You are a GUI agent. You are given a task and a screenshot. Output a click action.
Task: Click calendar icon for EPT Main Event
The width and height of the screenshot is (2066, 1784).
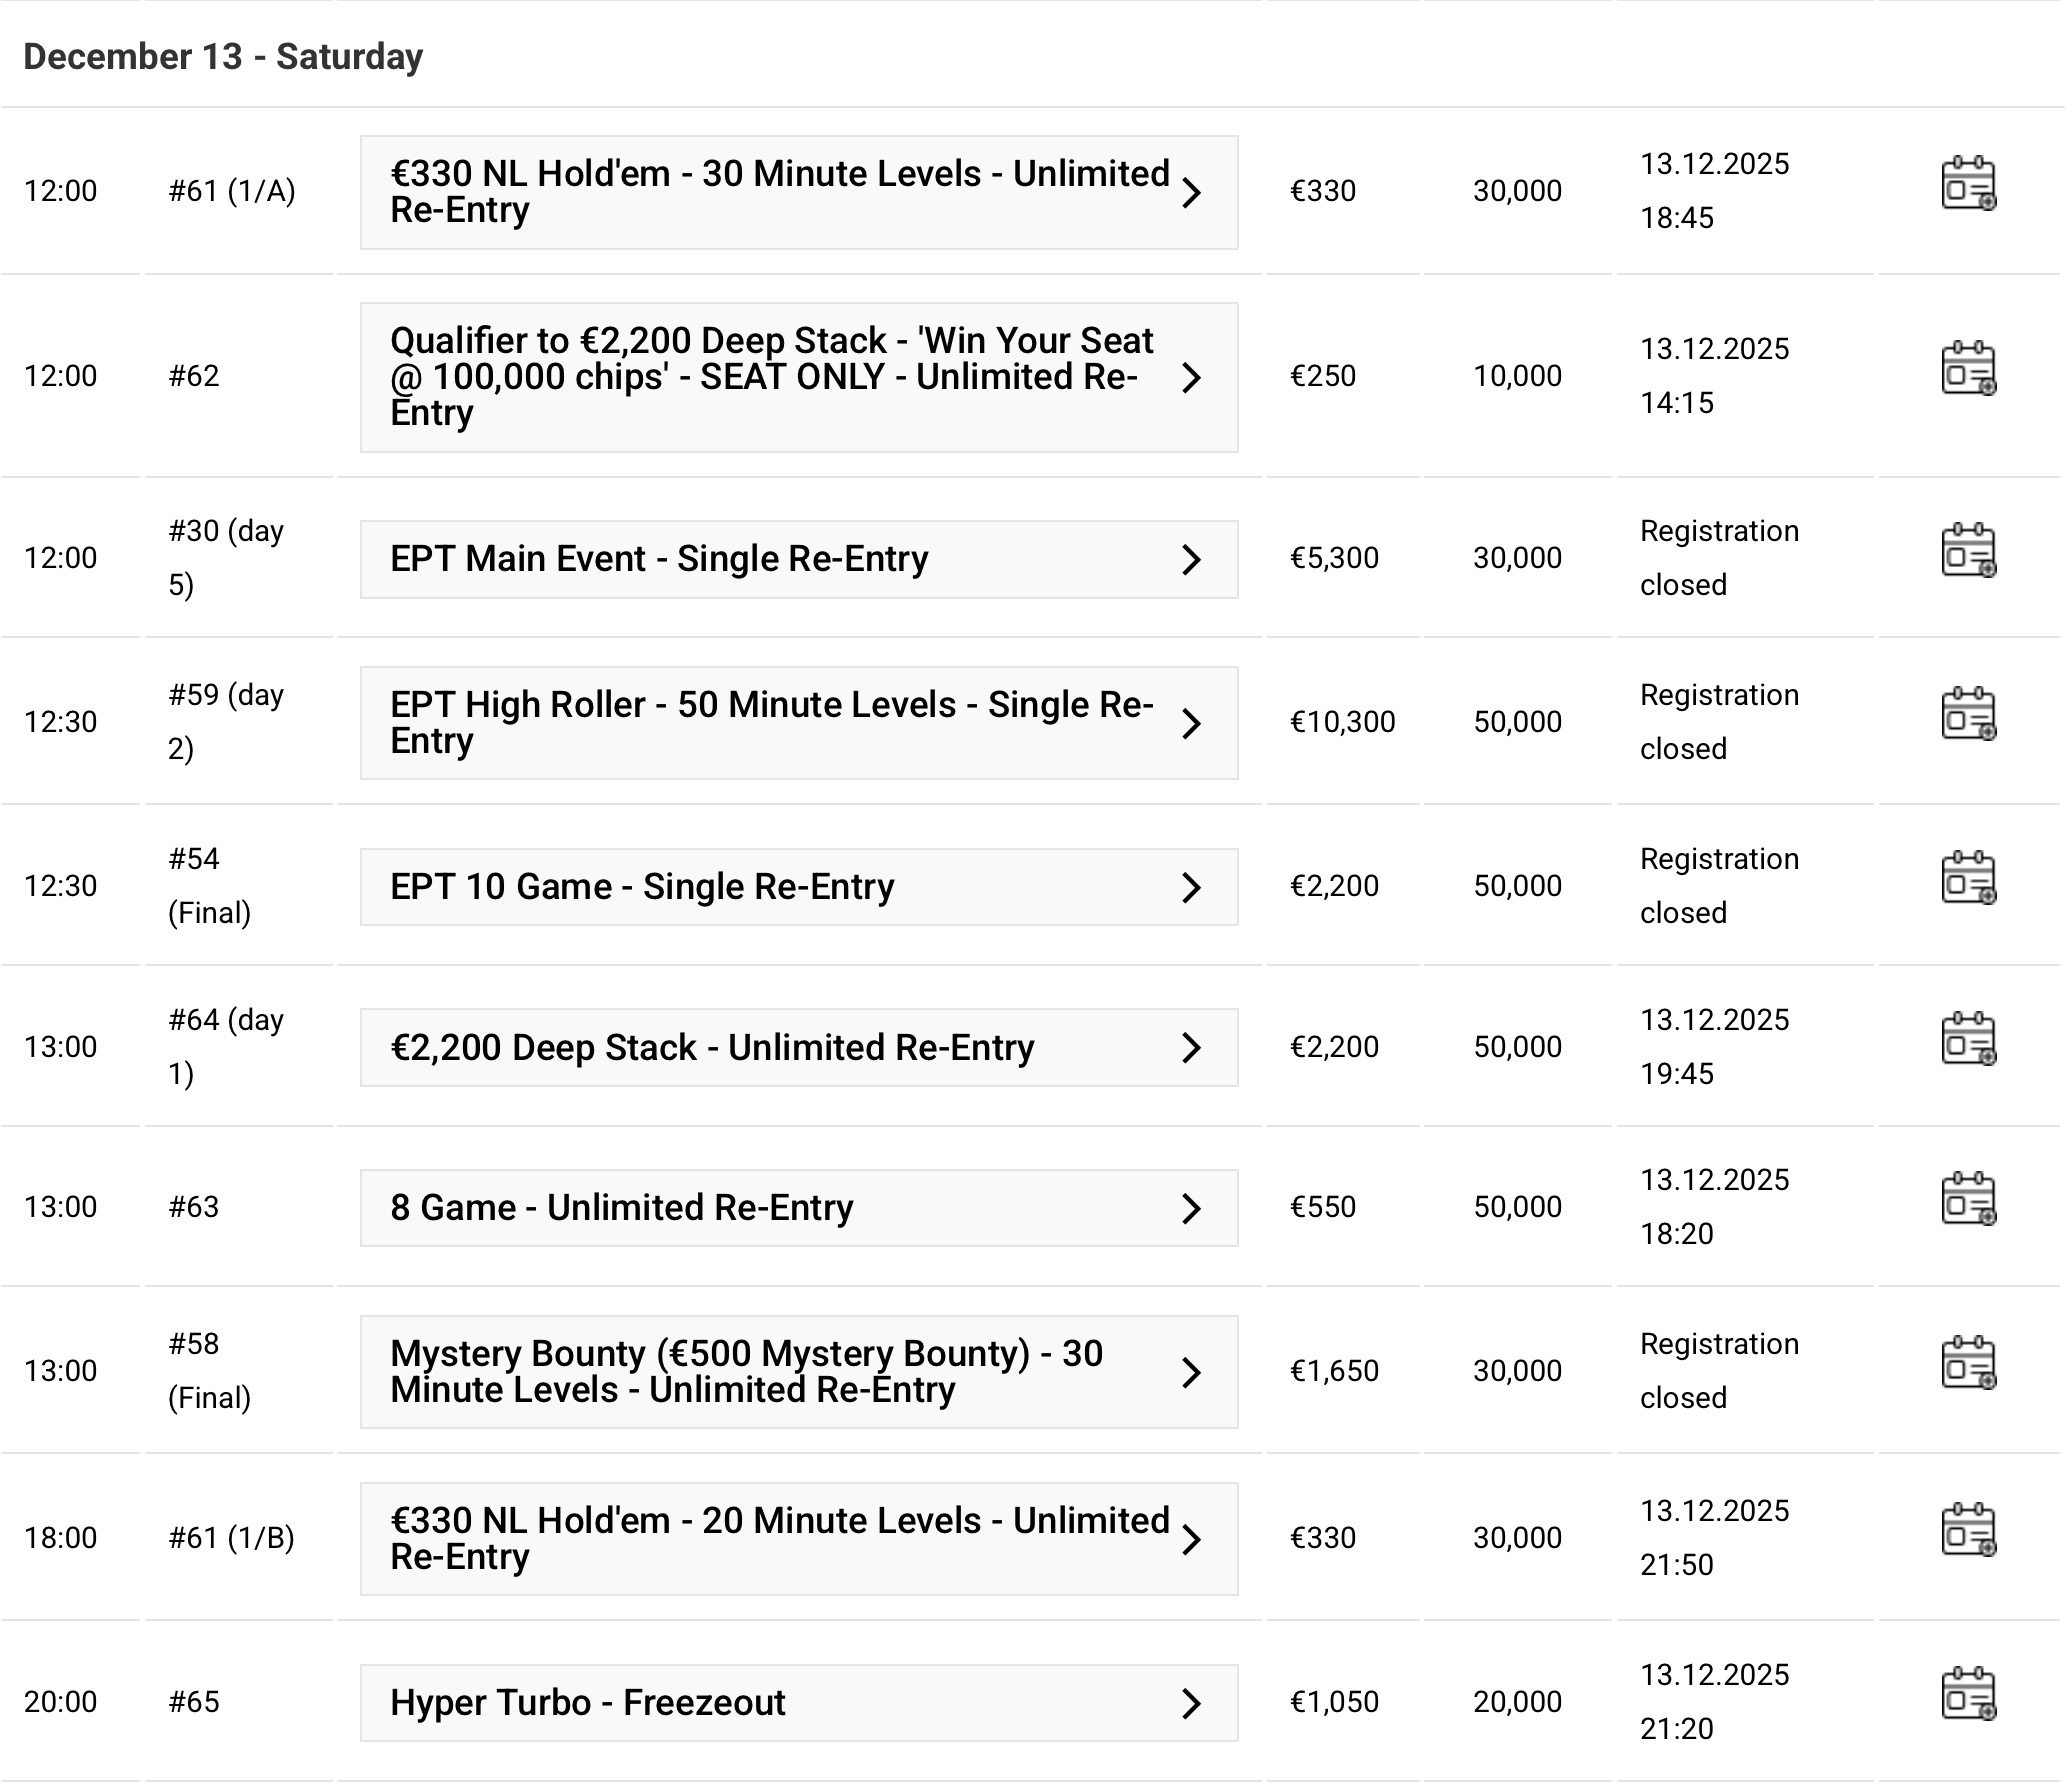click(1967, 551)
